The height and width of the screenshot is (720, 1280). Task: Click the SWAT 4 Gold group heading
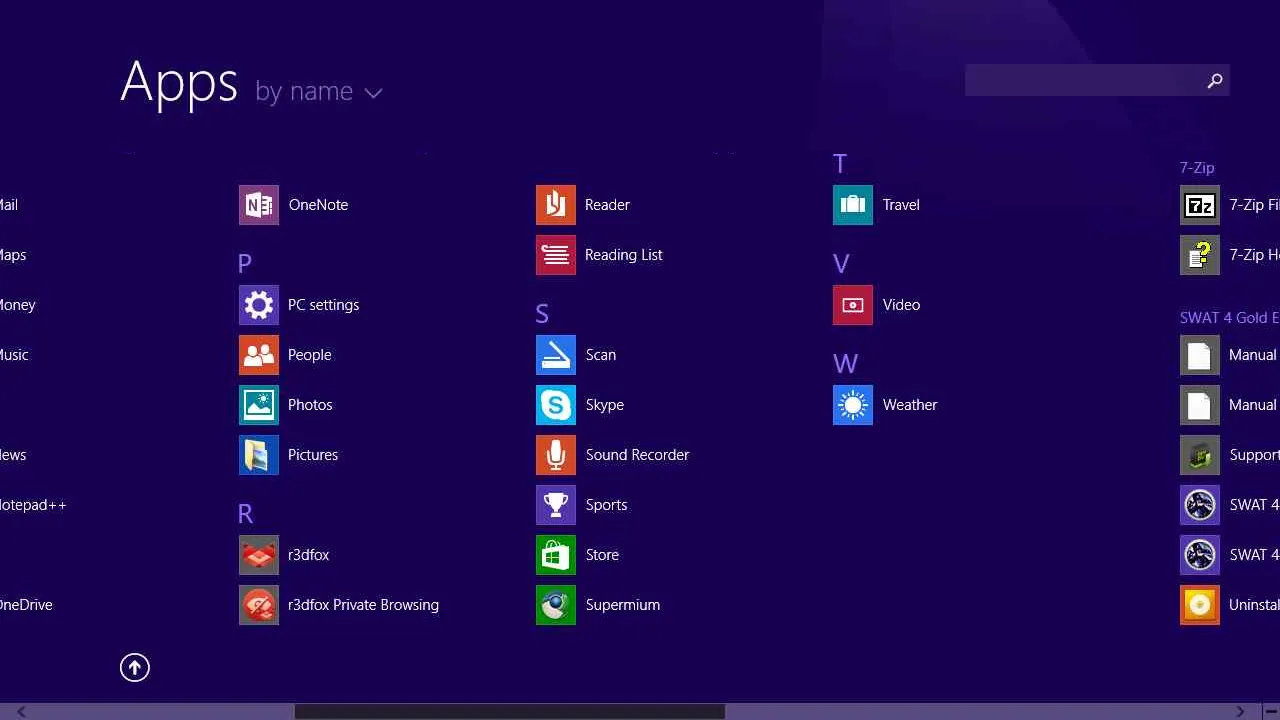pos(1229,318)
